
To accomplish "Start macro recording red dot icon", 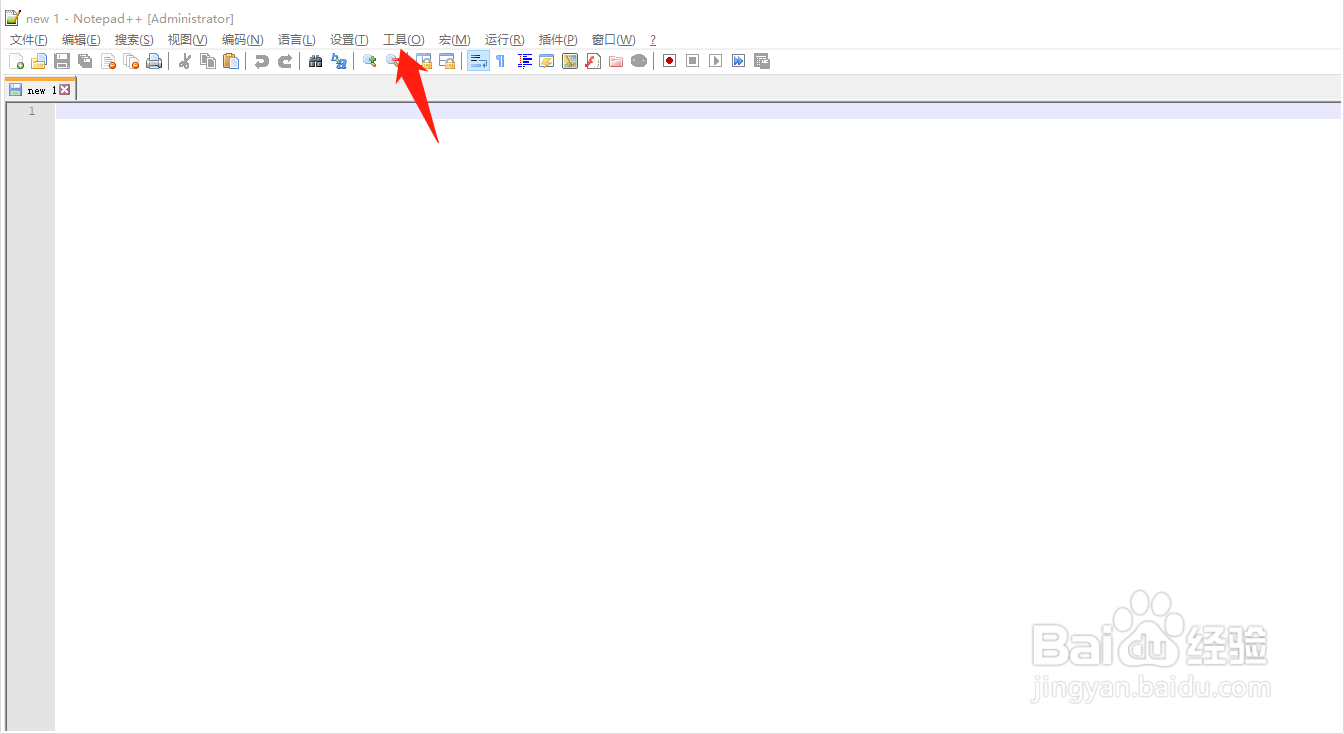I will 670,61.
